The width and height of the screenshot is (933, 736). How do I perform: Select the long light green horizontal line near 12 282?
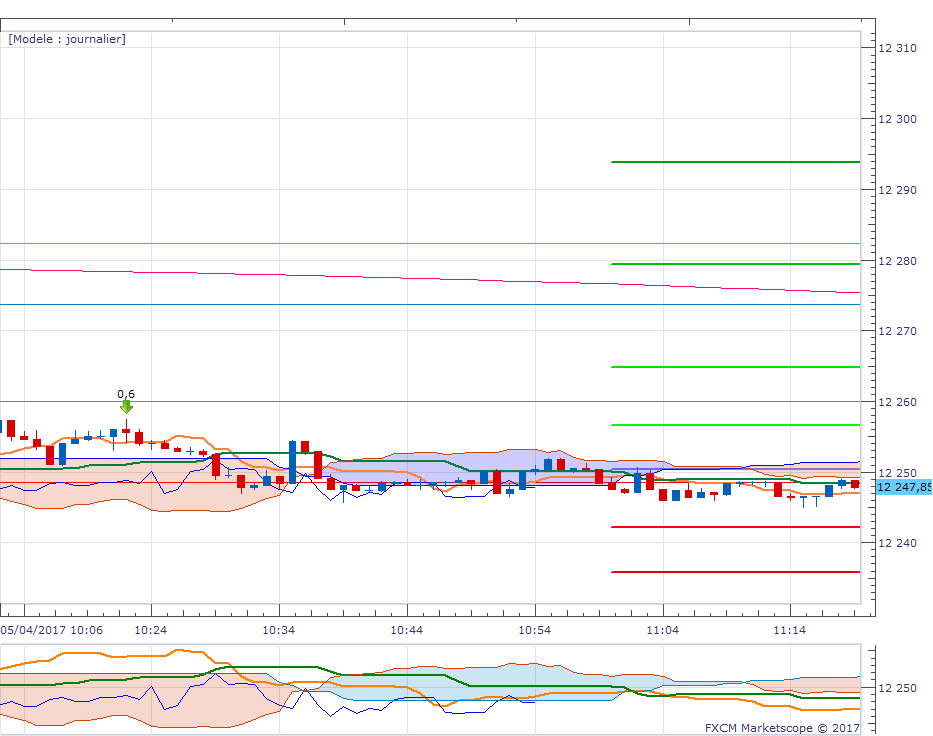click(x=430, y=243)
